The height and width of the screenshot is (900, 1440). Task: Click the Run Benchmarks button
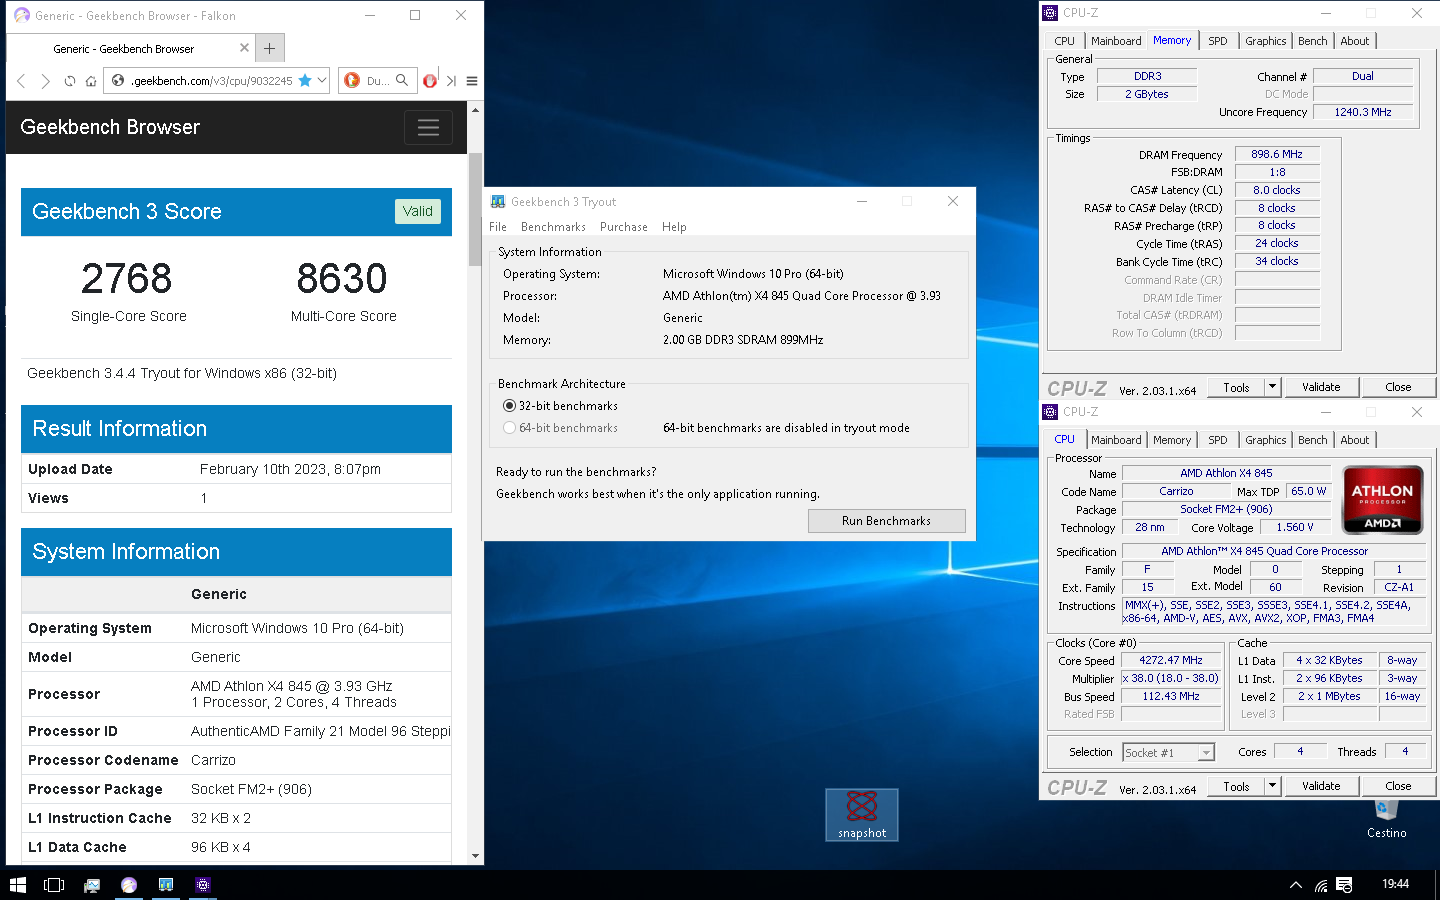(886, 521)
